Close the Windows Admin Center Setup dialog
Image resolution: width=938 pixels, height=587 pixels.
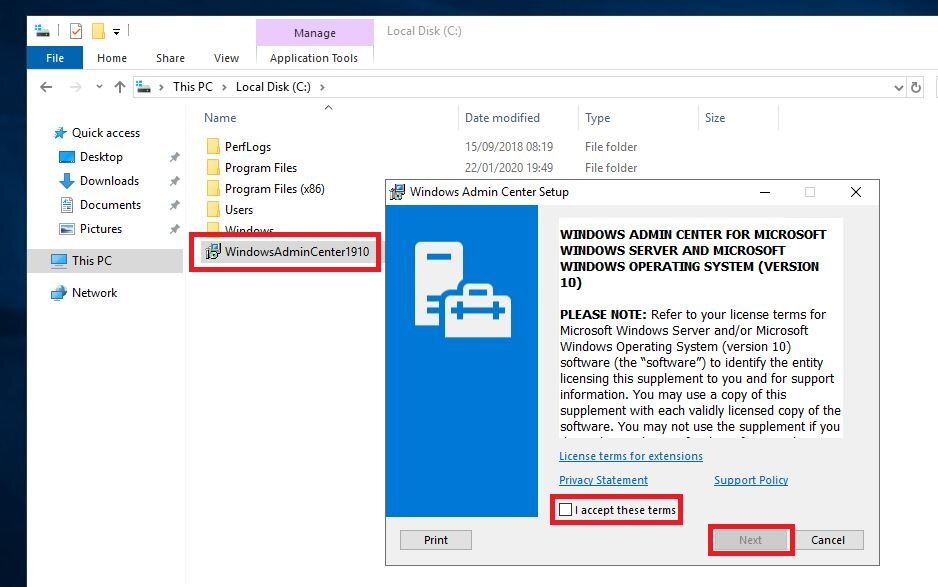[x=856, y=192]
